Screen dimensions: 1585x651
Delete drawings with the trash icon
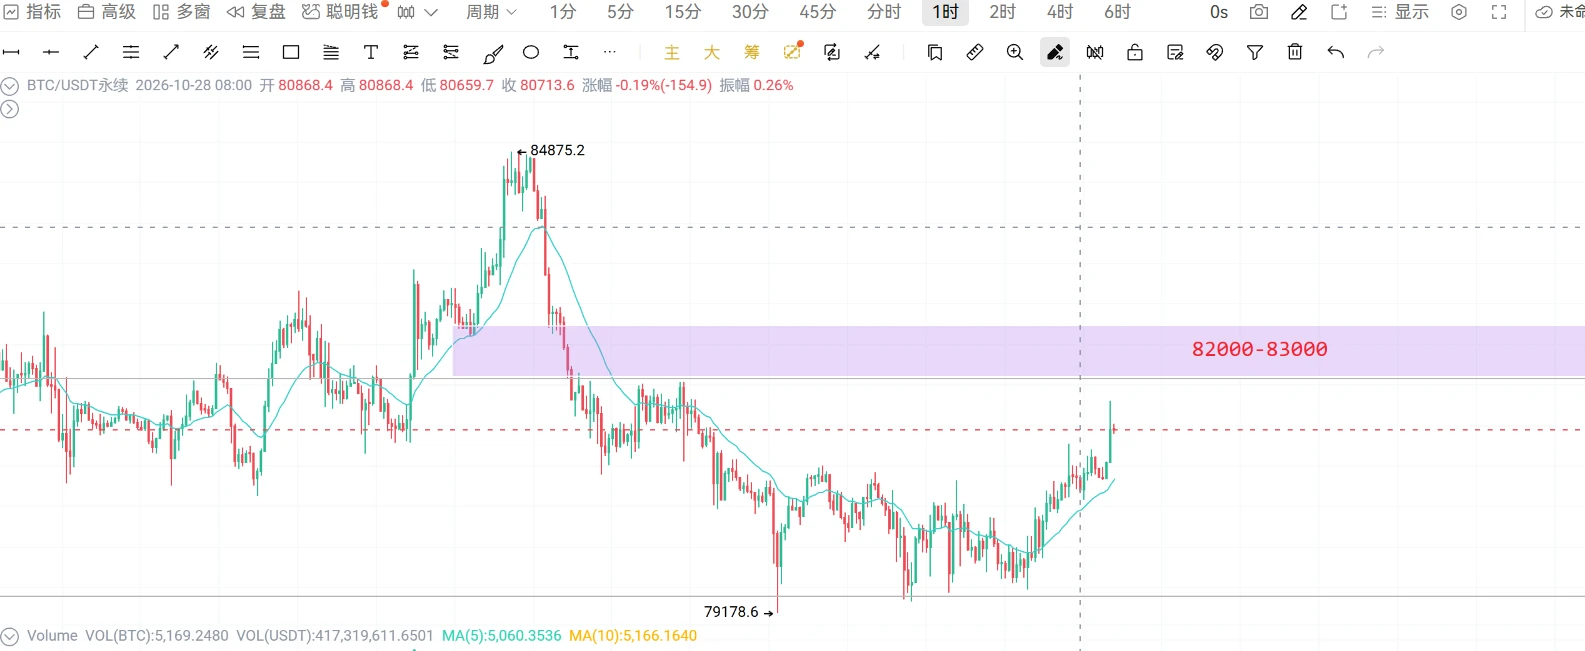tap(1295, 52)
